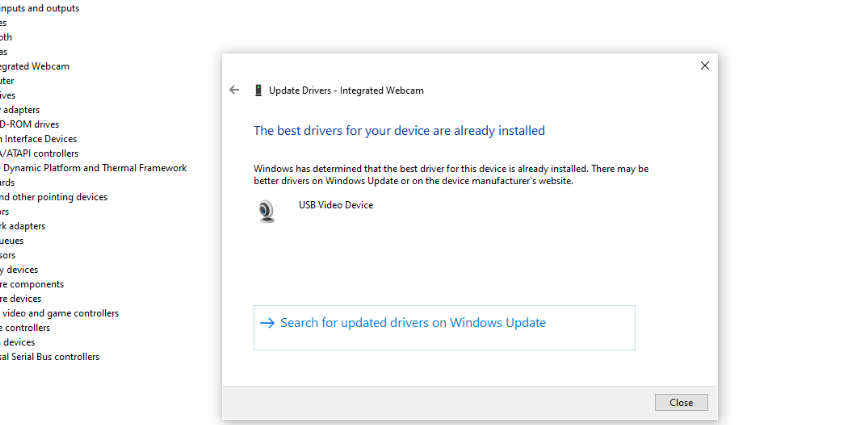This screenshot has width=855, height=425.
Task: Select the 'ards' tree row
Action: pyautogui.click(x=8, y=182)
